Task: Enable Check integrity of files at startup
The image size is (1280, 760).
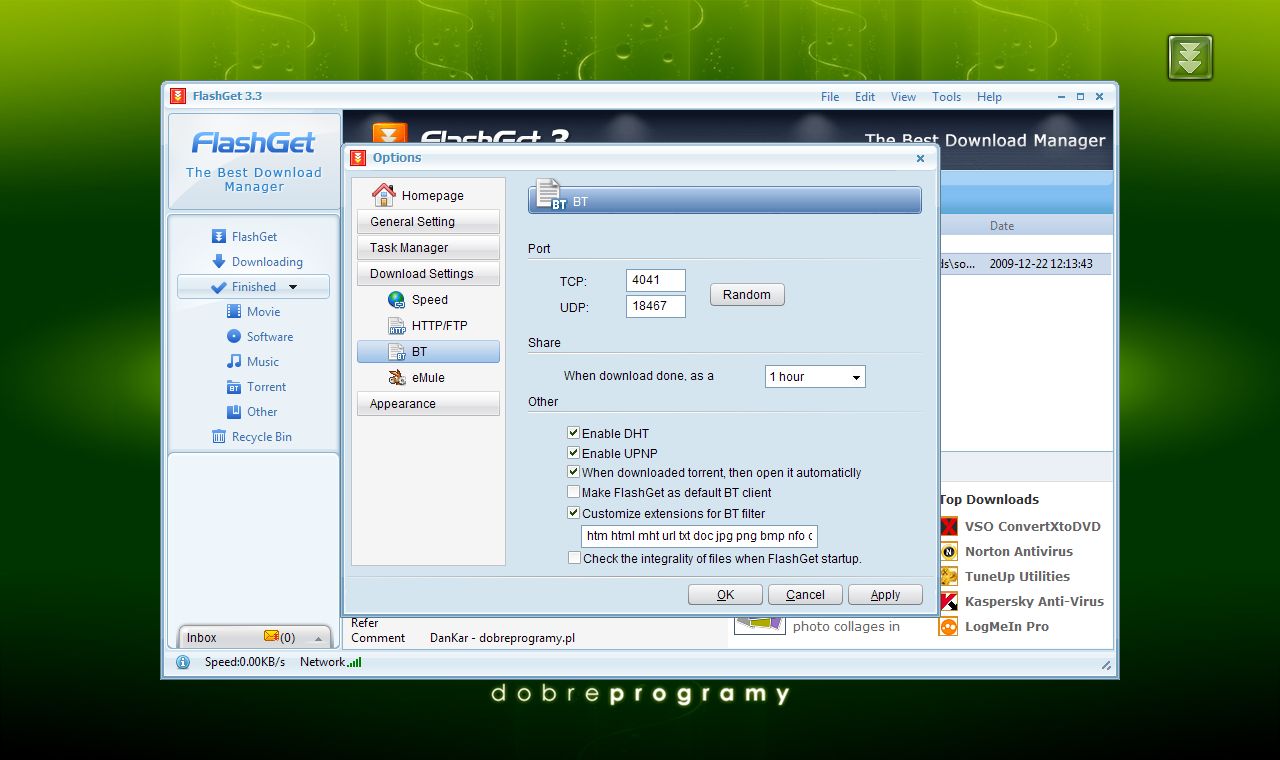Action: click(574, 558)
